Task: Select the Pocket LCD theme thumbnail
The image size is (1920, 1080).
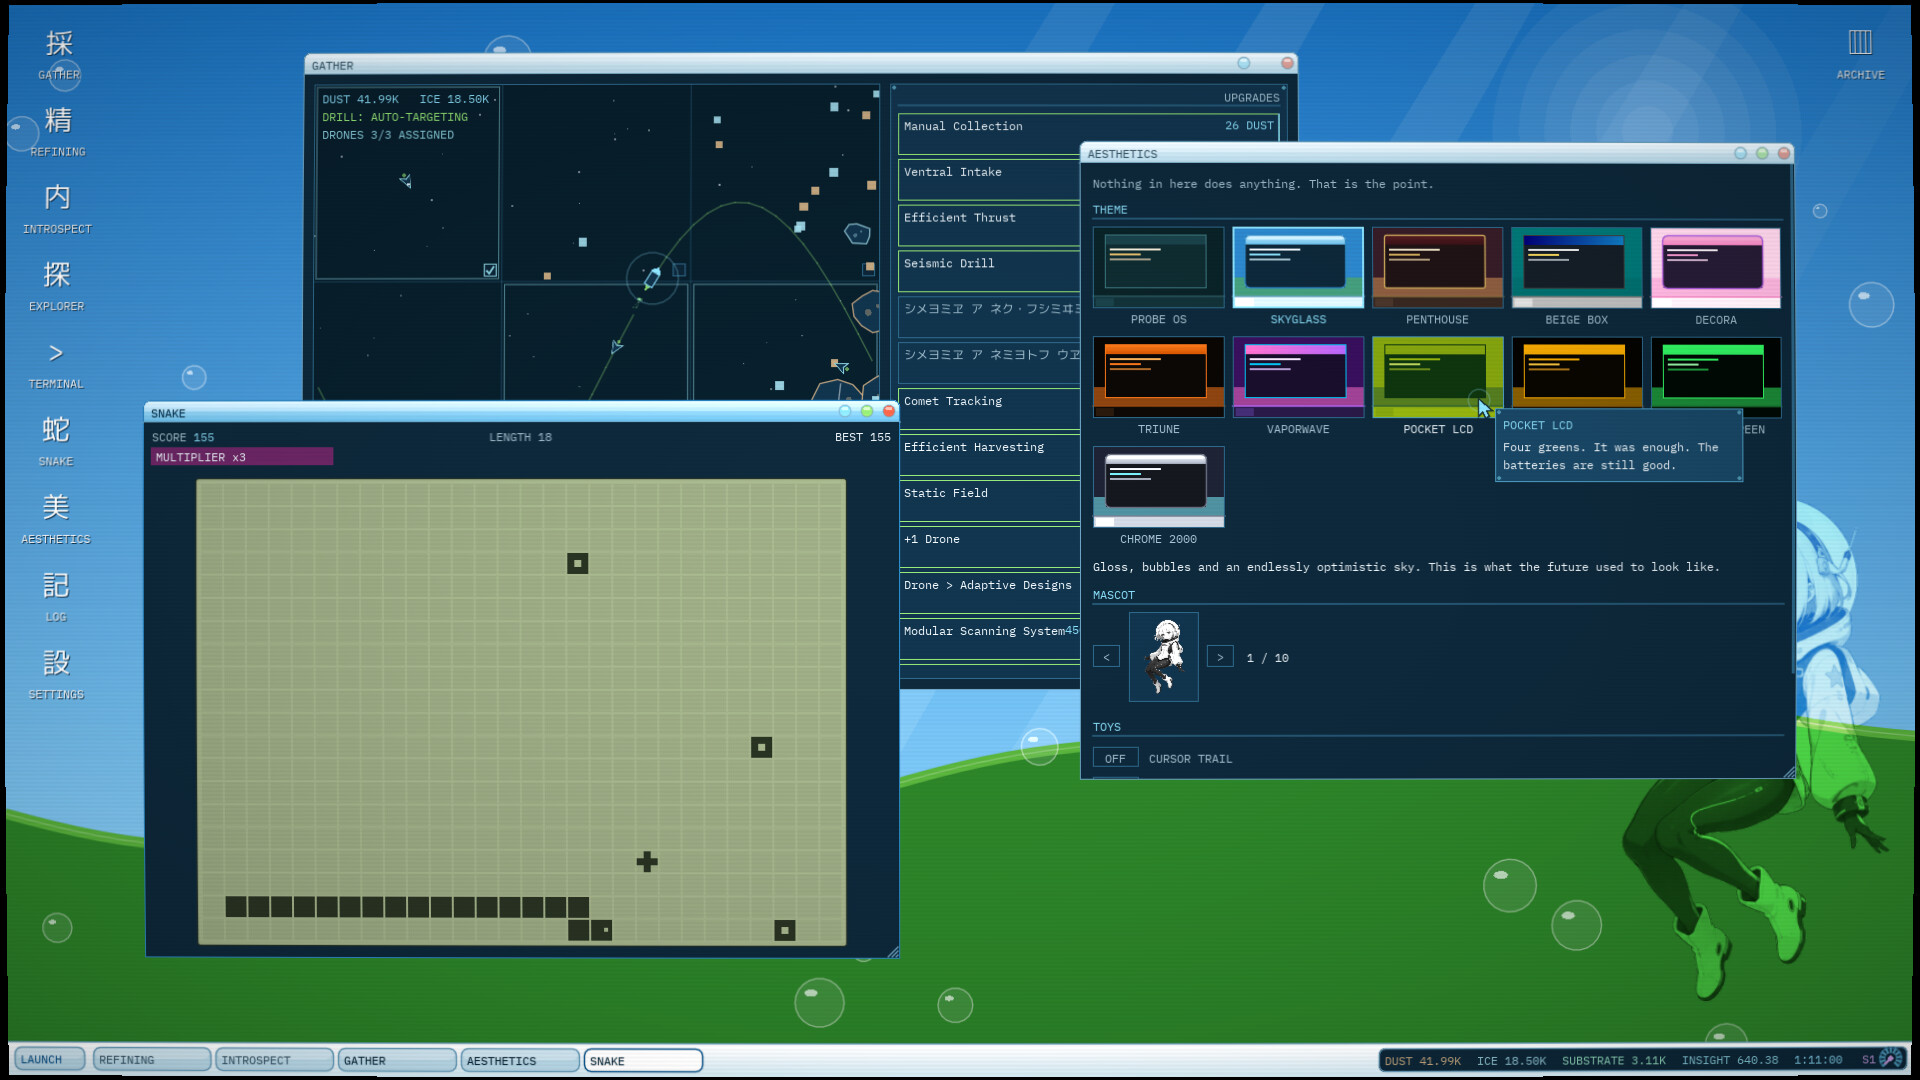Action: pos(1437,377)
